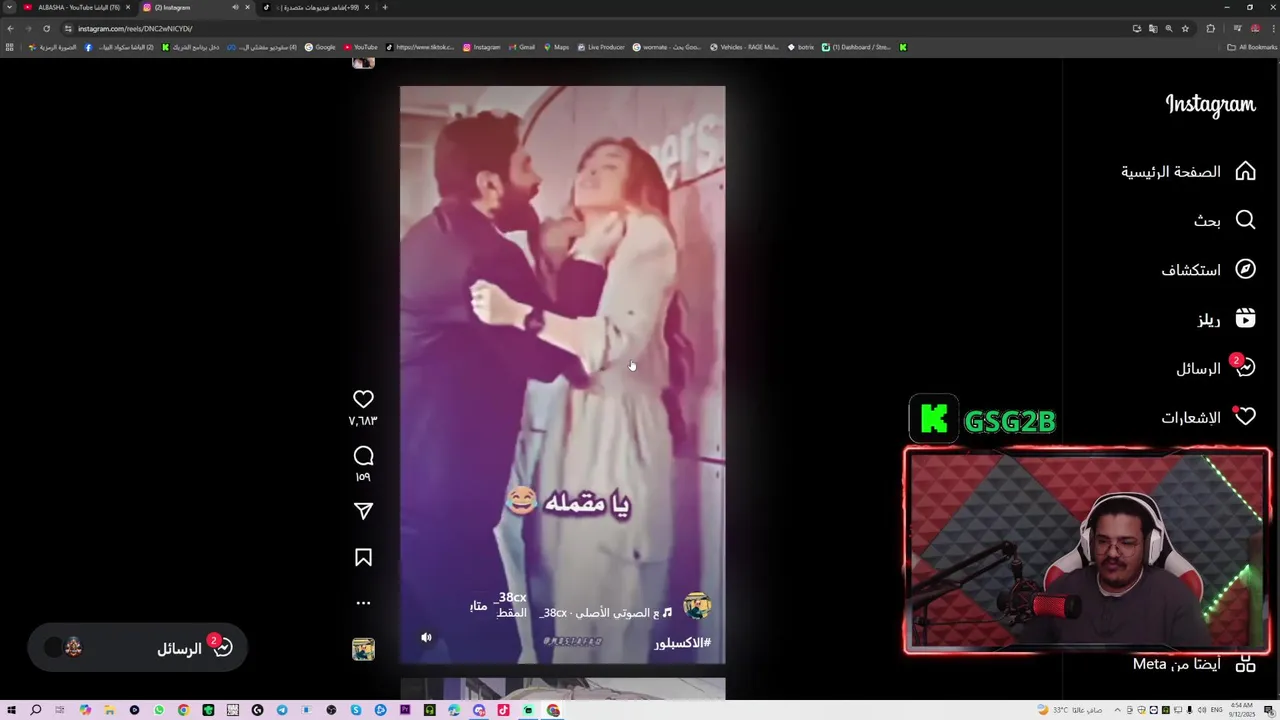Click the streamer webcam overlay
1280x720 pixels.
(x=1087, y=551)
